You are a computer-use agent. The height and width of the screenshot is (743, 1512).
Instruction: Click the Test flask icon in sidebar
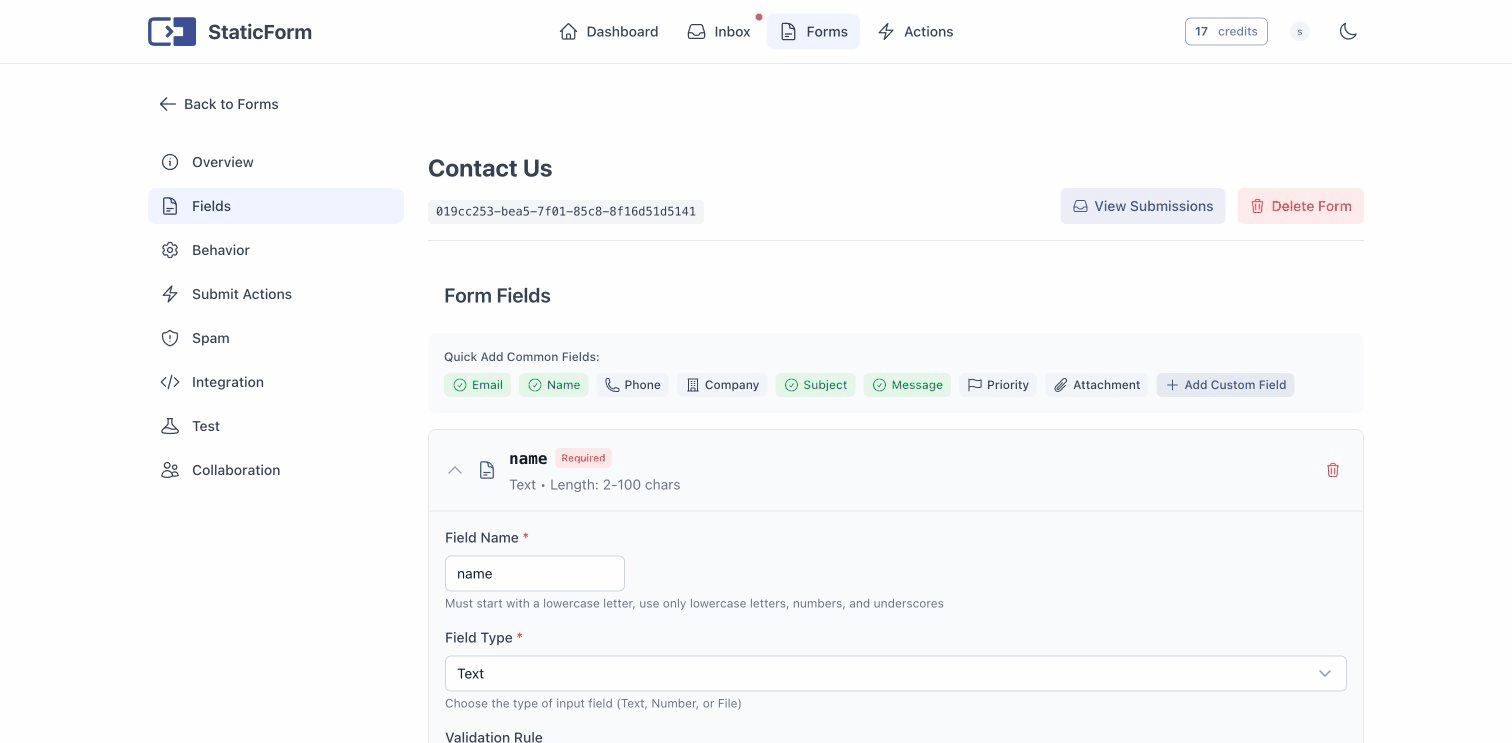[x=170, y=426]
